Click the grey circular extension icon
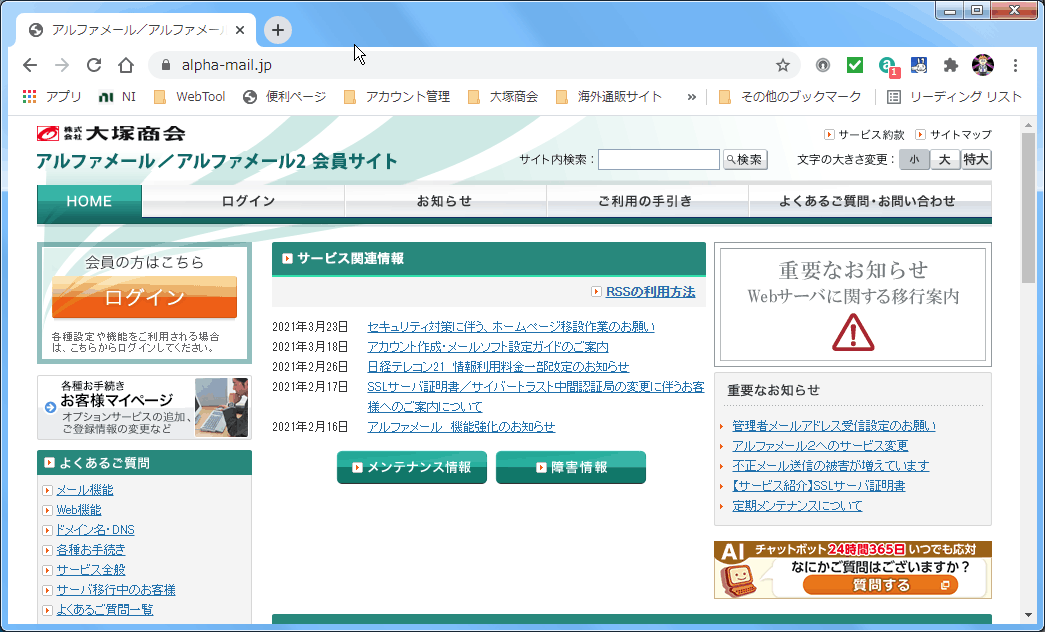The image size is (1045, 632). point(822,65)
